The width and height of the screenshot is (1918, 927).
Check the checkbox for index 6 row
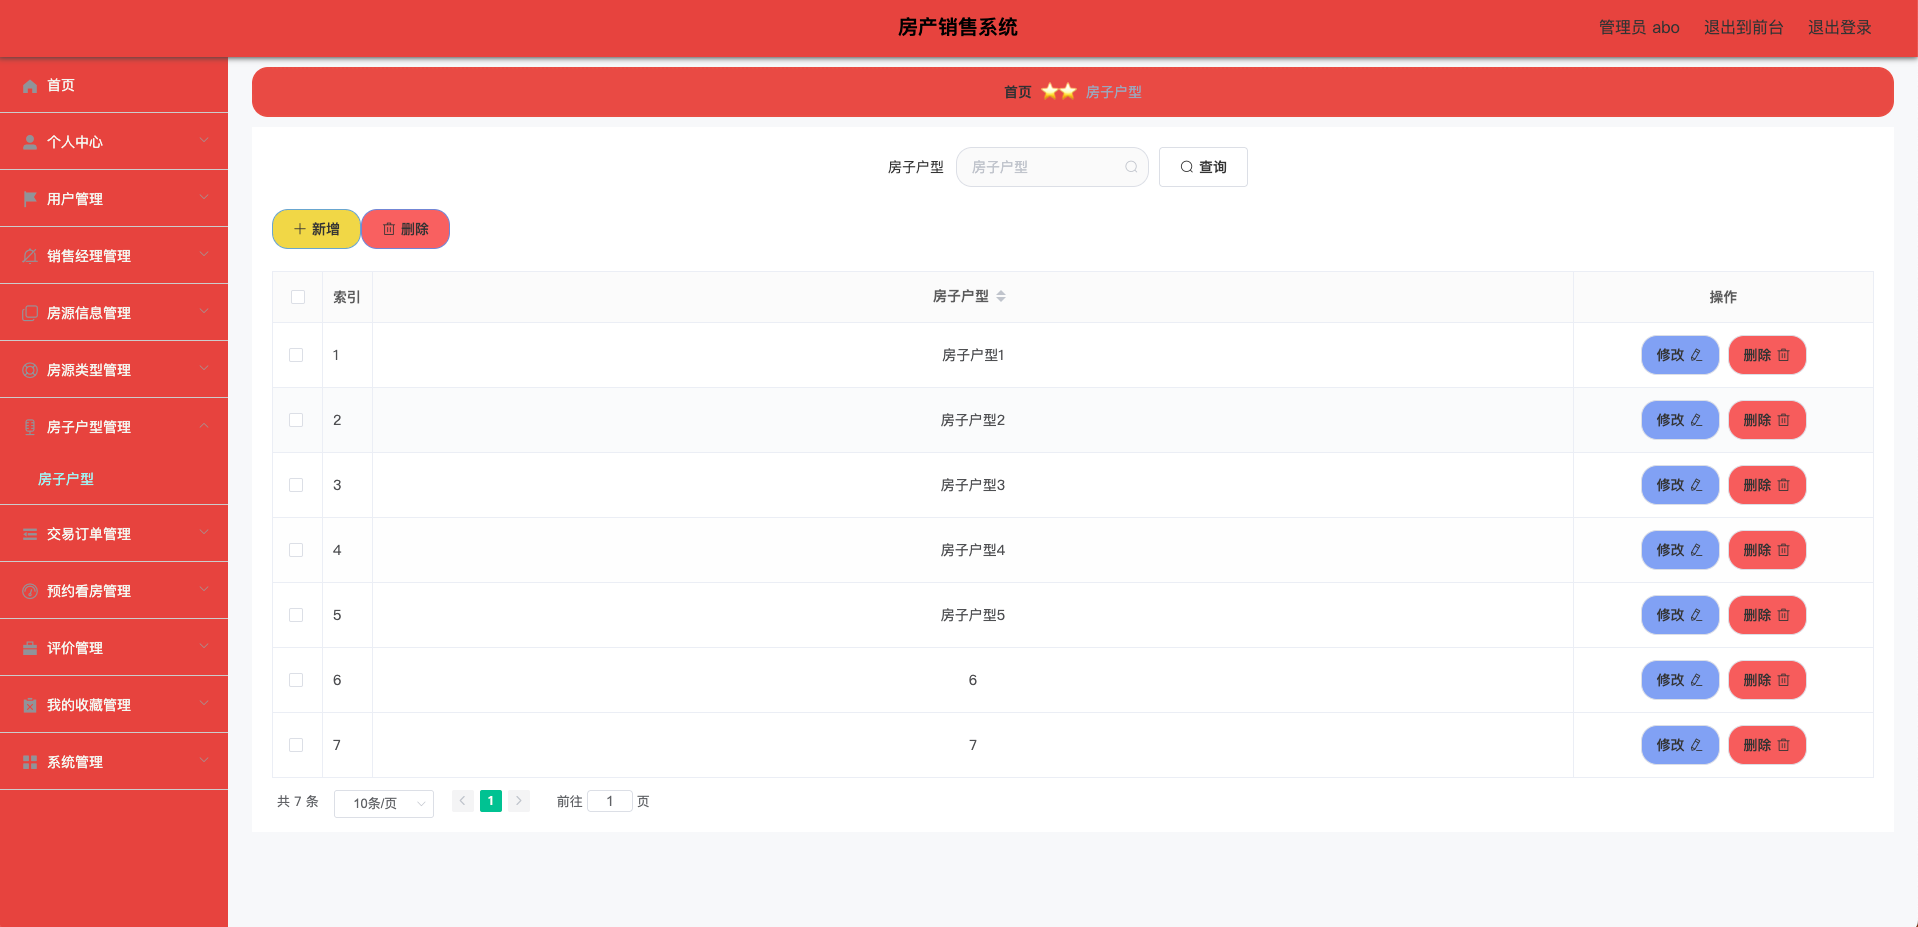point(296,680)
